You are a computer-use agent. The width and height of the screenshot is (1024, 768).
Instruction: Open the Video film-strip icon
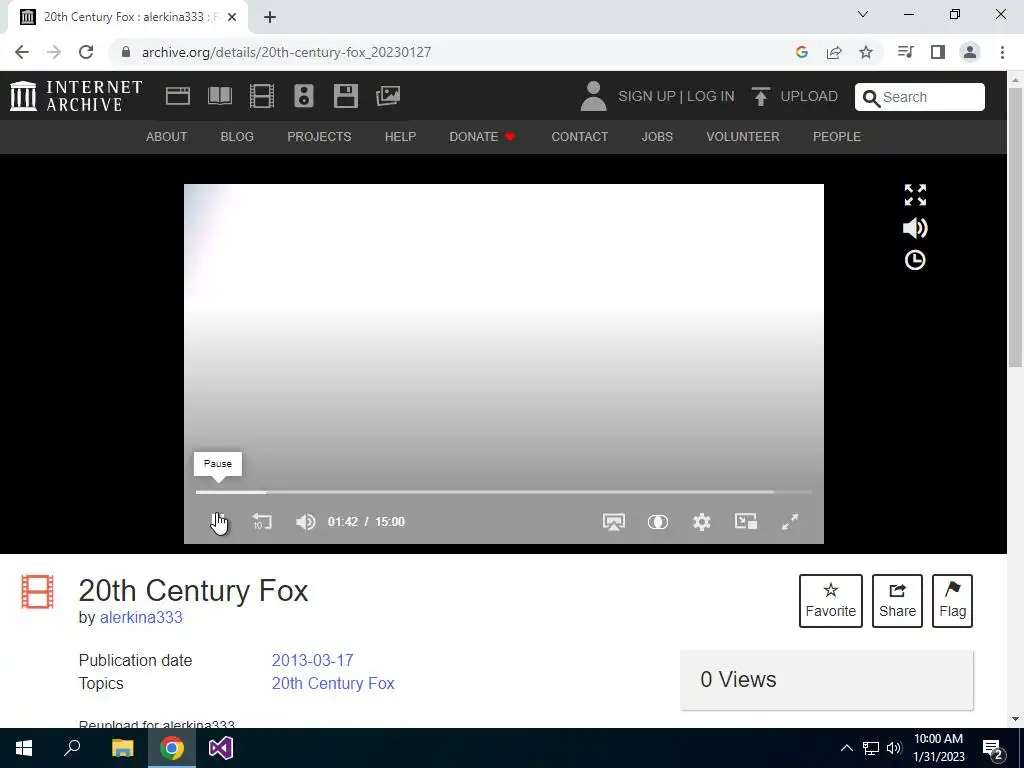(x=262, y=96)
